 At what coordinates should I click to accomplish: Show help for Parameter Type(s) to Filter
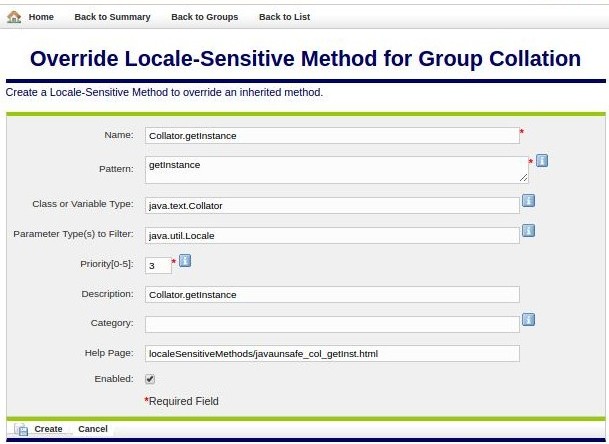coord(528,231)
